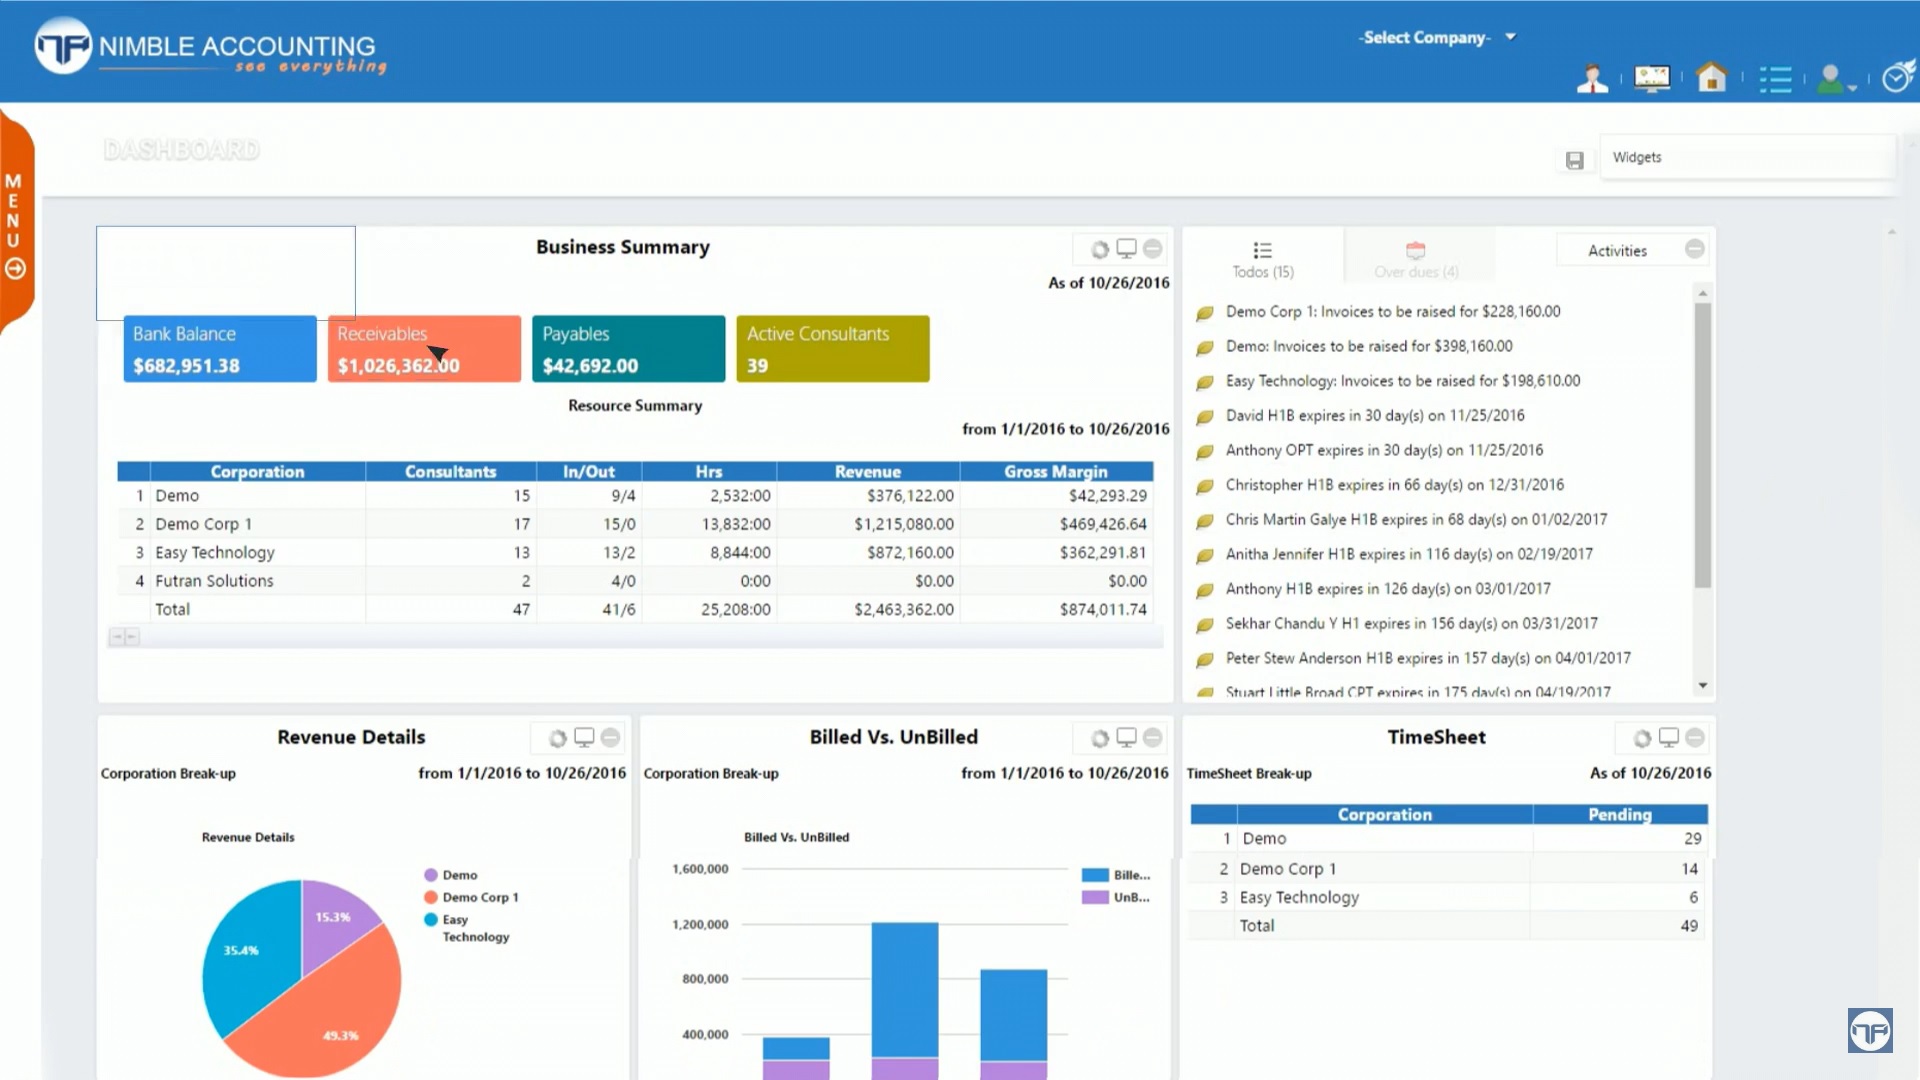Open the Receivables tile
This screenshot has width=1920, height=1080.
424,349
